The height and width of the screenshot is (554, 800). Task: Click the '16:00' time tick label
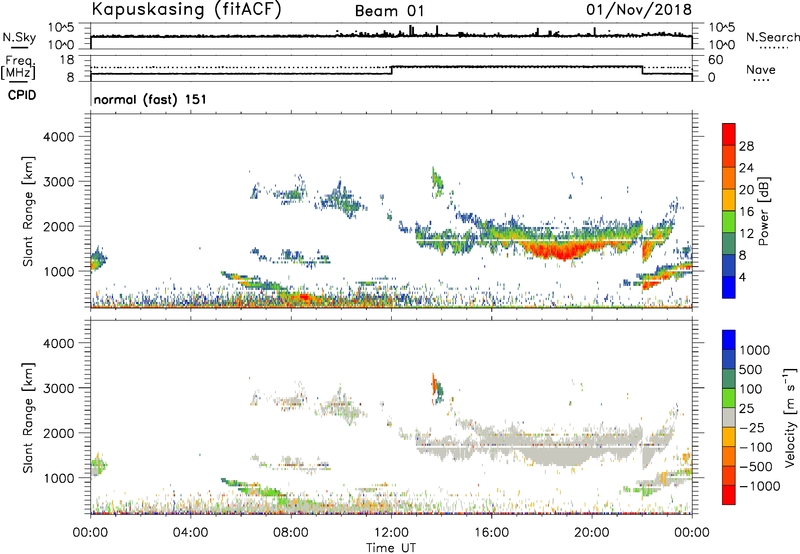click(491, 533)
